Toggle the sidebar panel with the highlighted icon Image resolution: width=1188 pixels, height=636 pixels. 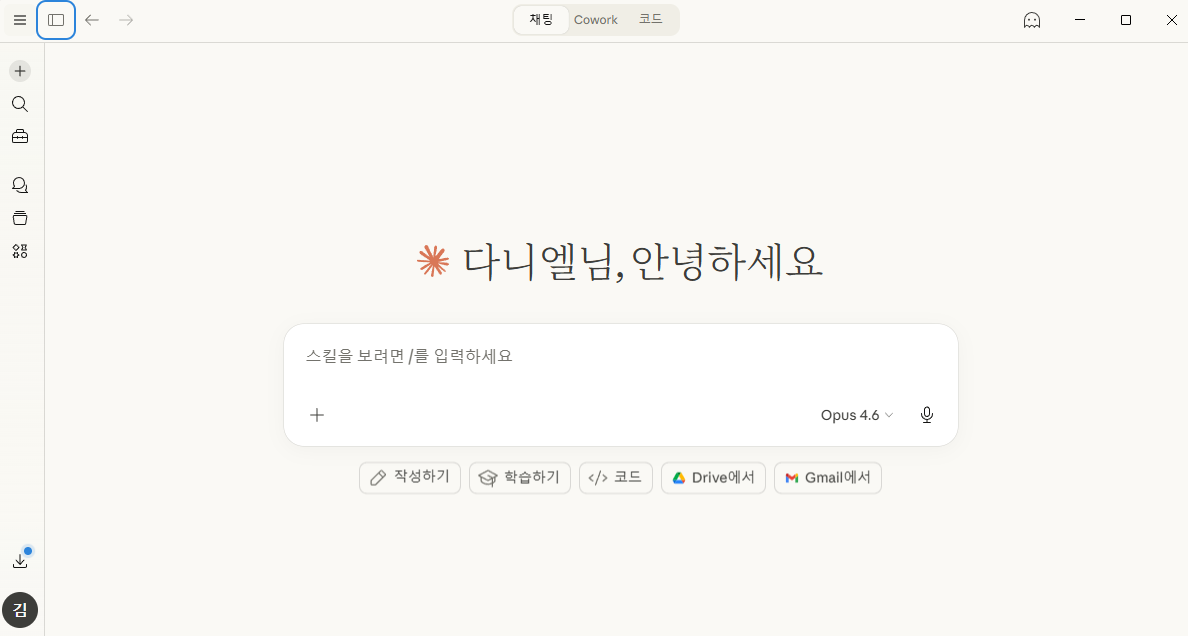(x=56, y=19)
